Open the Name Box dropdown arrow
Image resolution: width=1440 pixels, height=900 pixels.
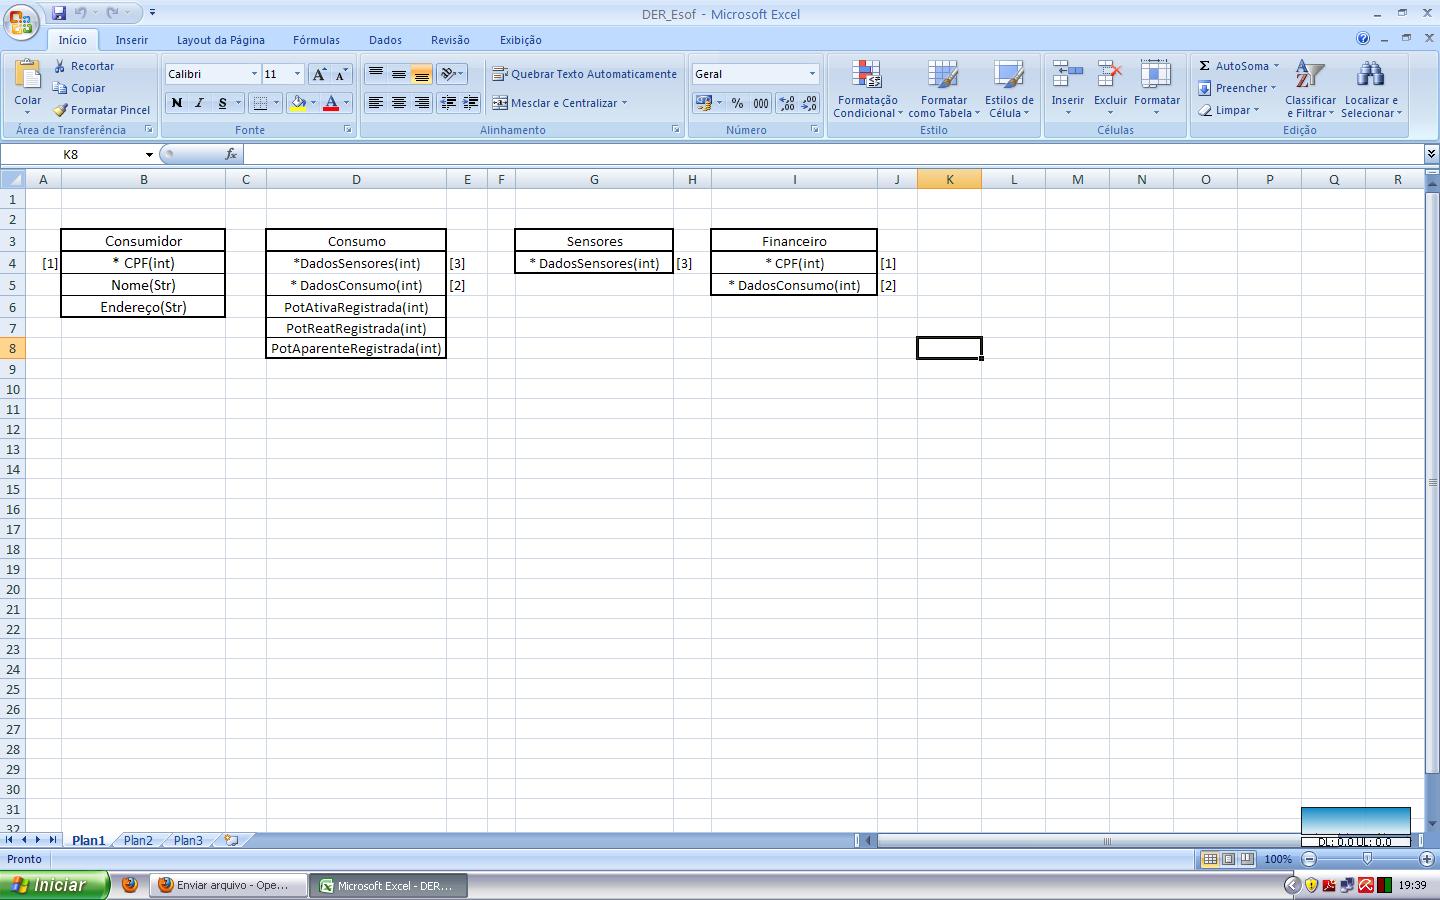[x=149, y=155]
